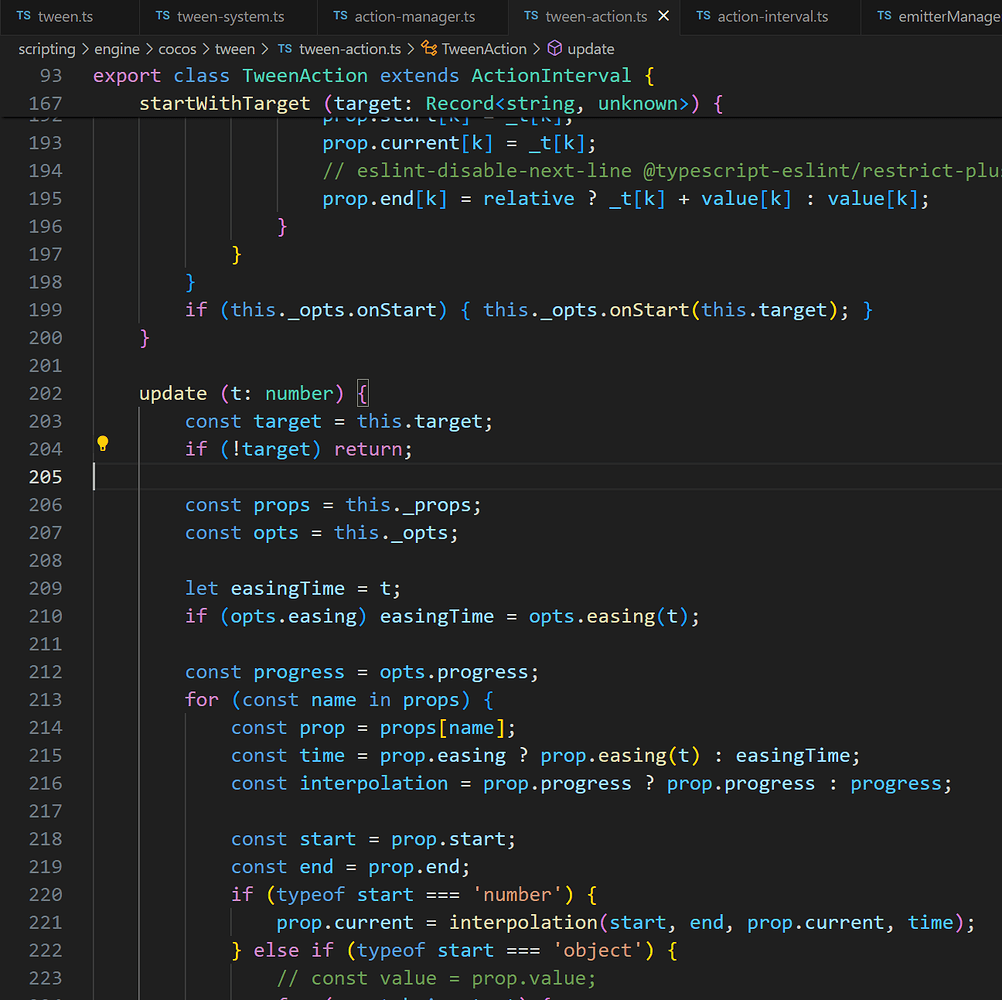Click the TS icon on tween.ts tab

point(22,16)
